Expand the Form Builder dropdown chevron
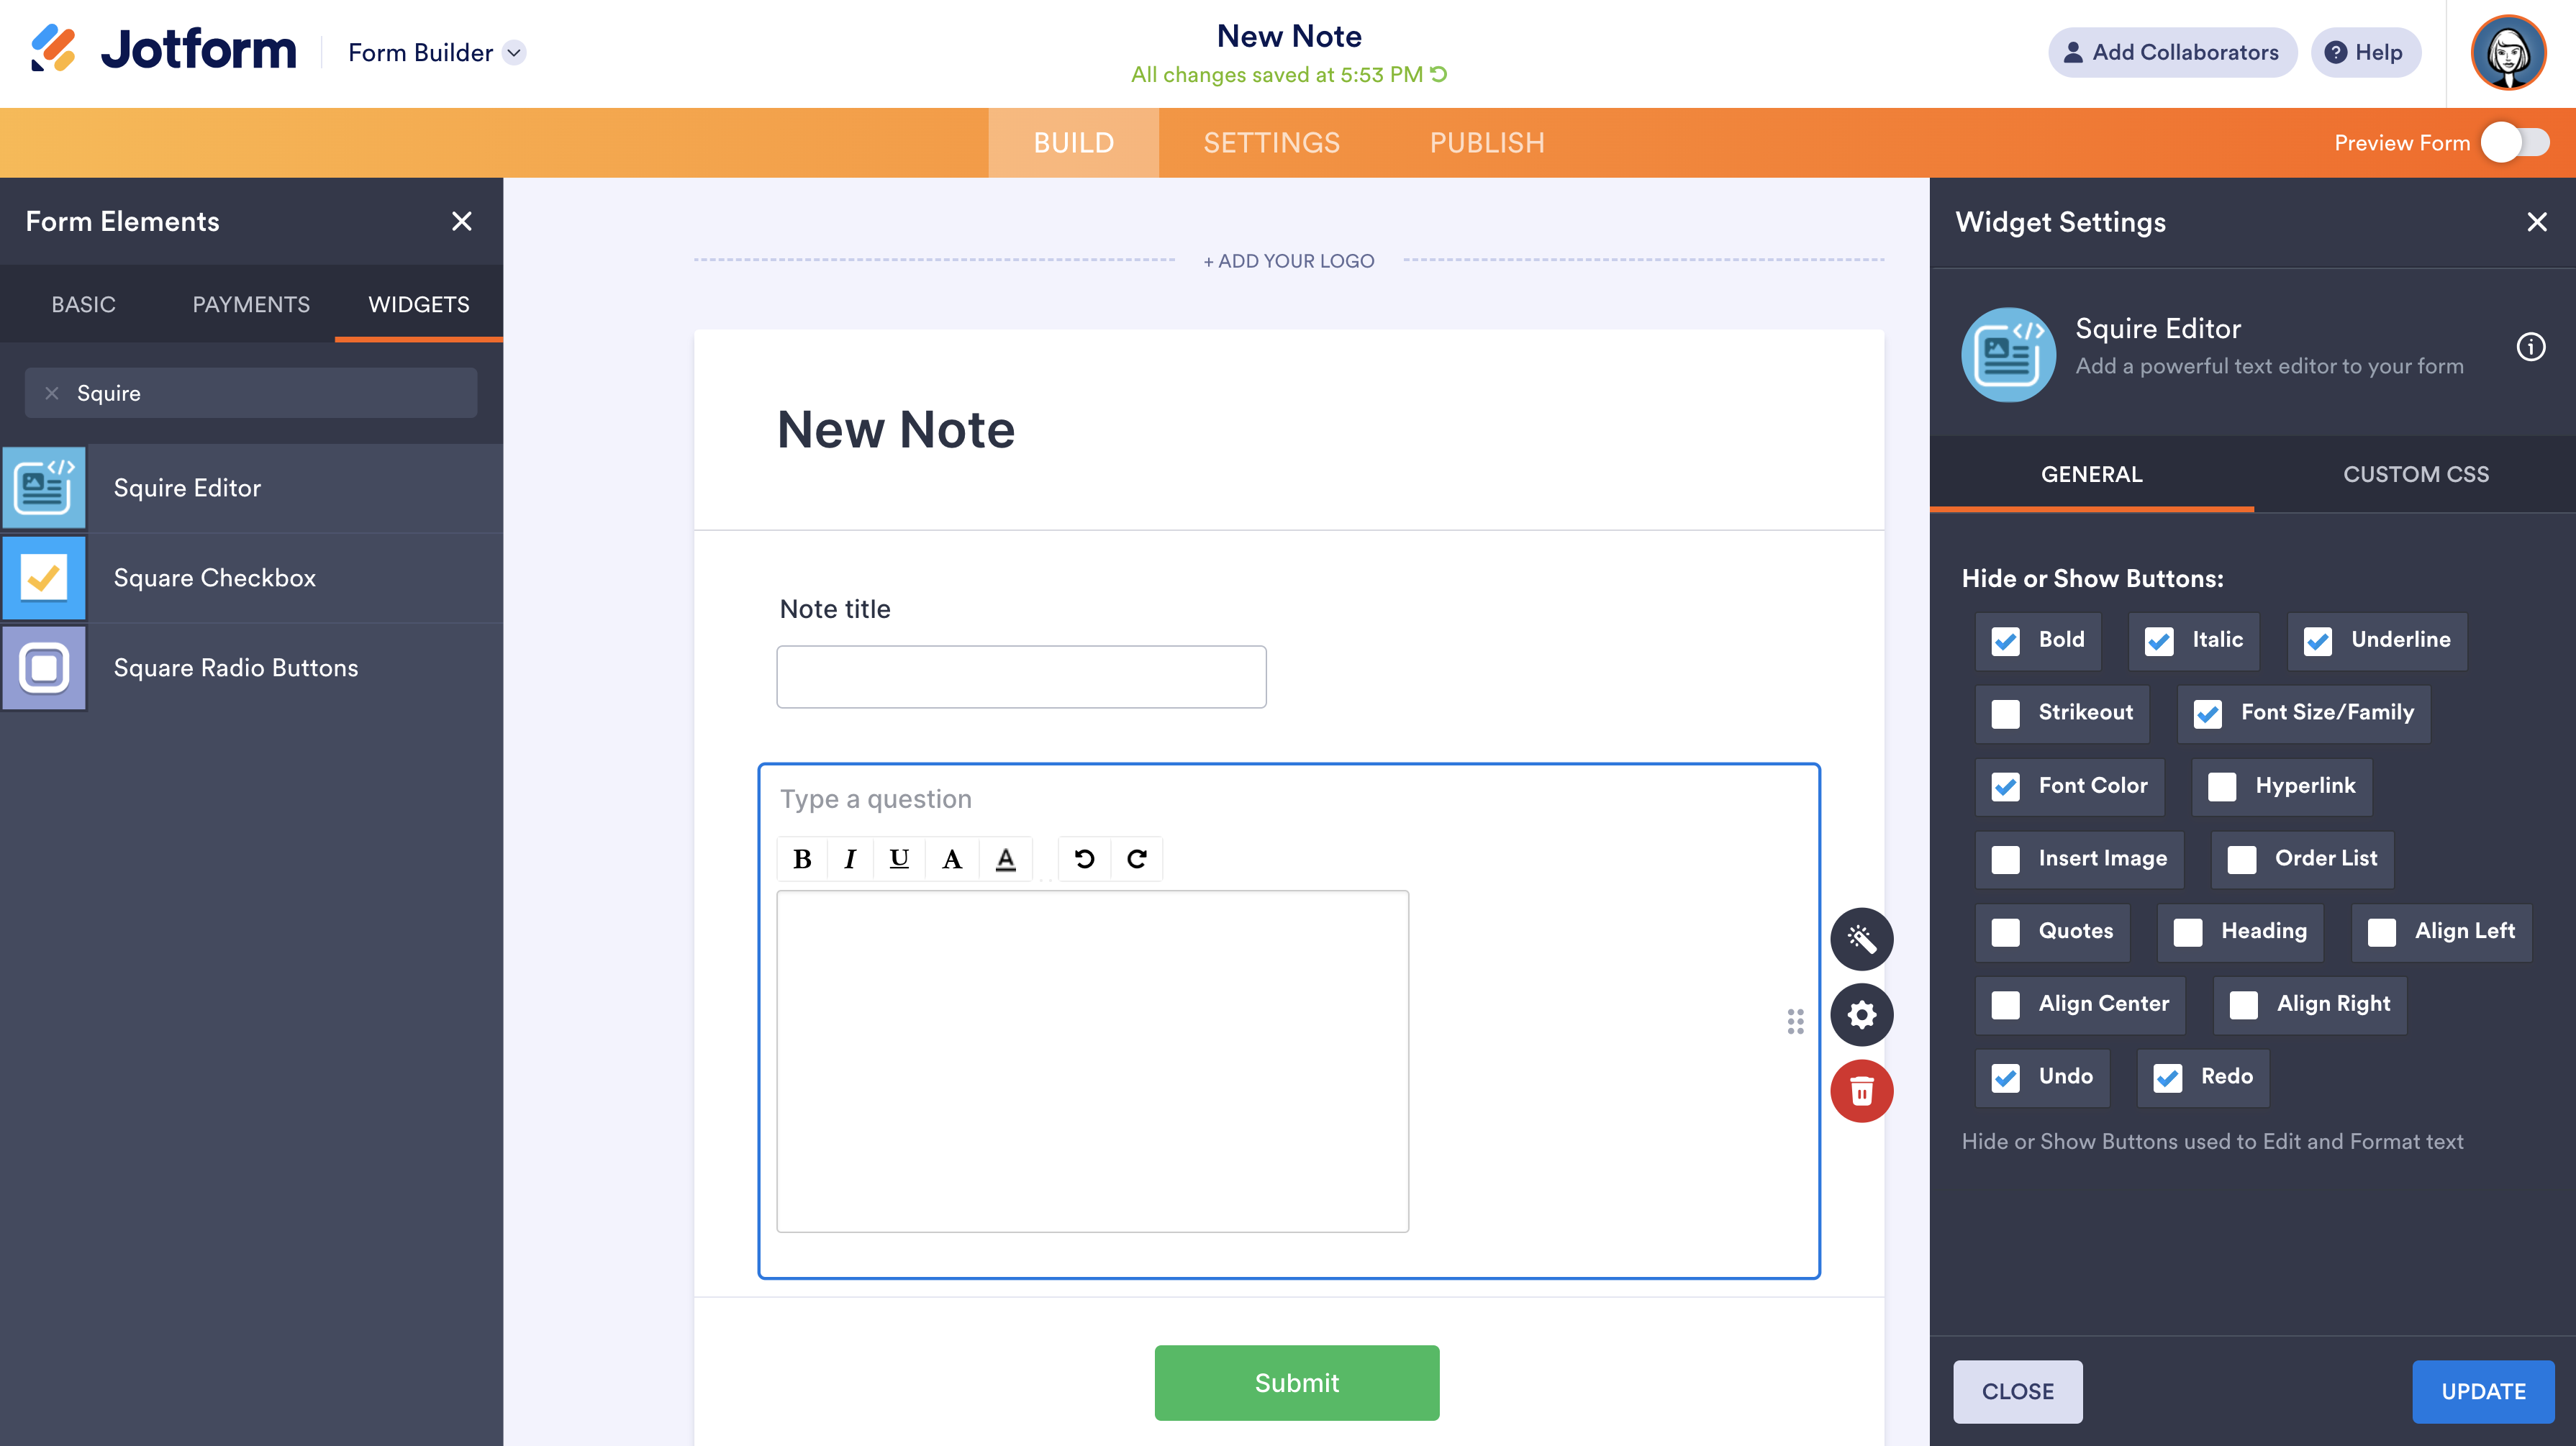Viewport: 2576px width, 1446px height. click(514, 53)
